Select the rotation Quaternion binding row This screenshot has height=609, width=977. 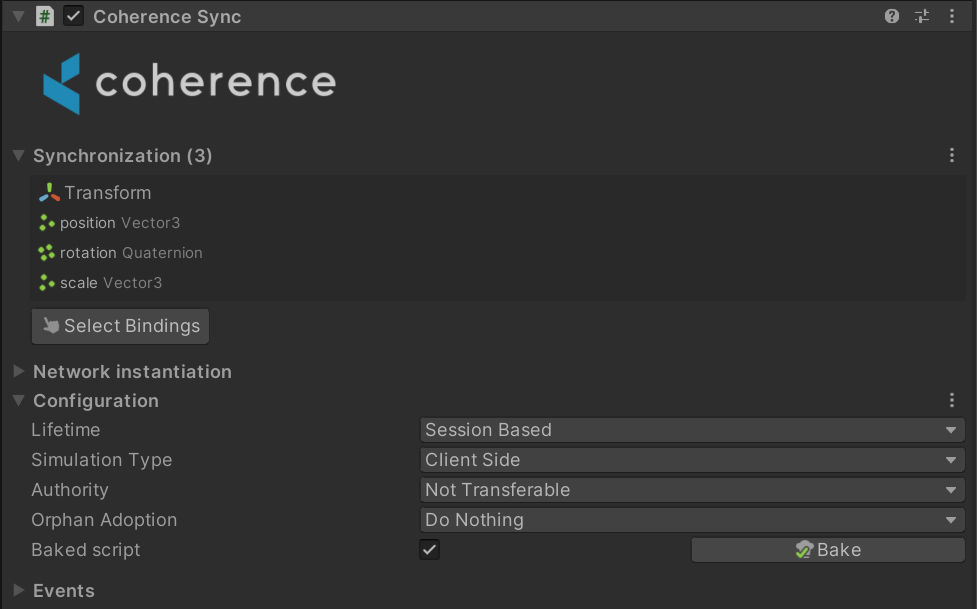point(498,252)
